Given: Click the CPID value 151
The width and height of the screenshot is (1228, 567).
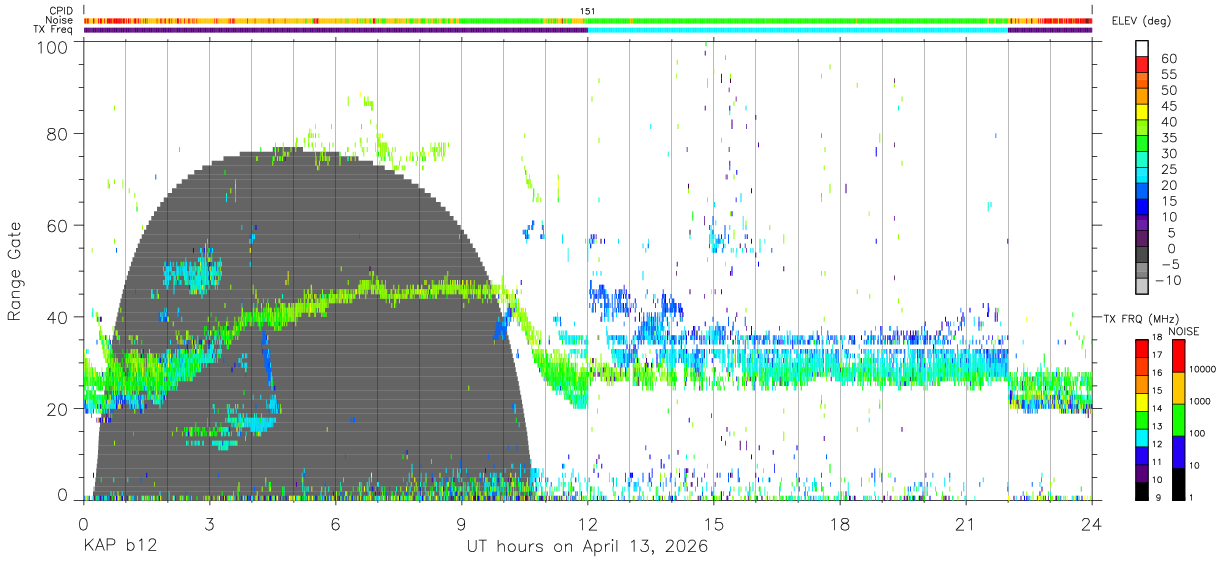Looking at the screenshot, I should point(588,11).
